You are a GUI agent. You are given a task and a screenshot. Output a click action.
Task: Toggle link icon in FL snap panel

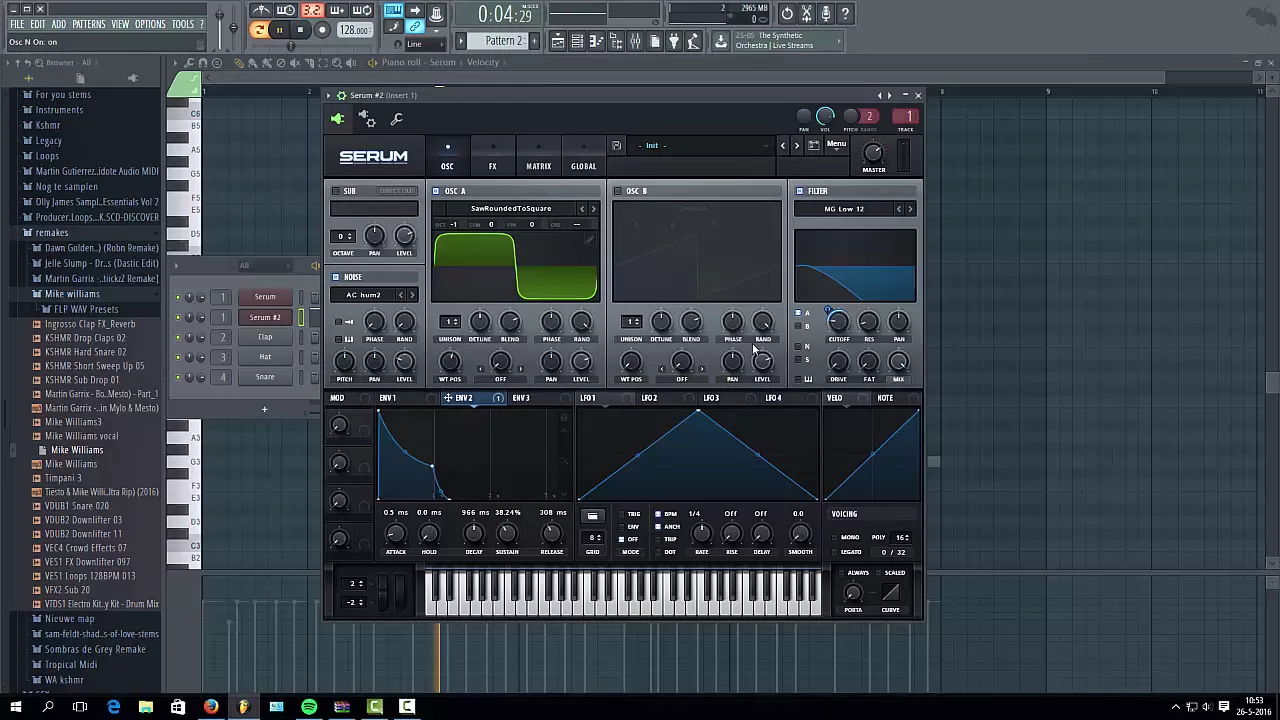414,27
